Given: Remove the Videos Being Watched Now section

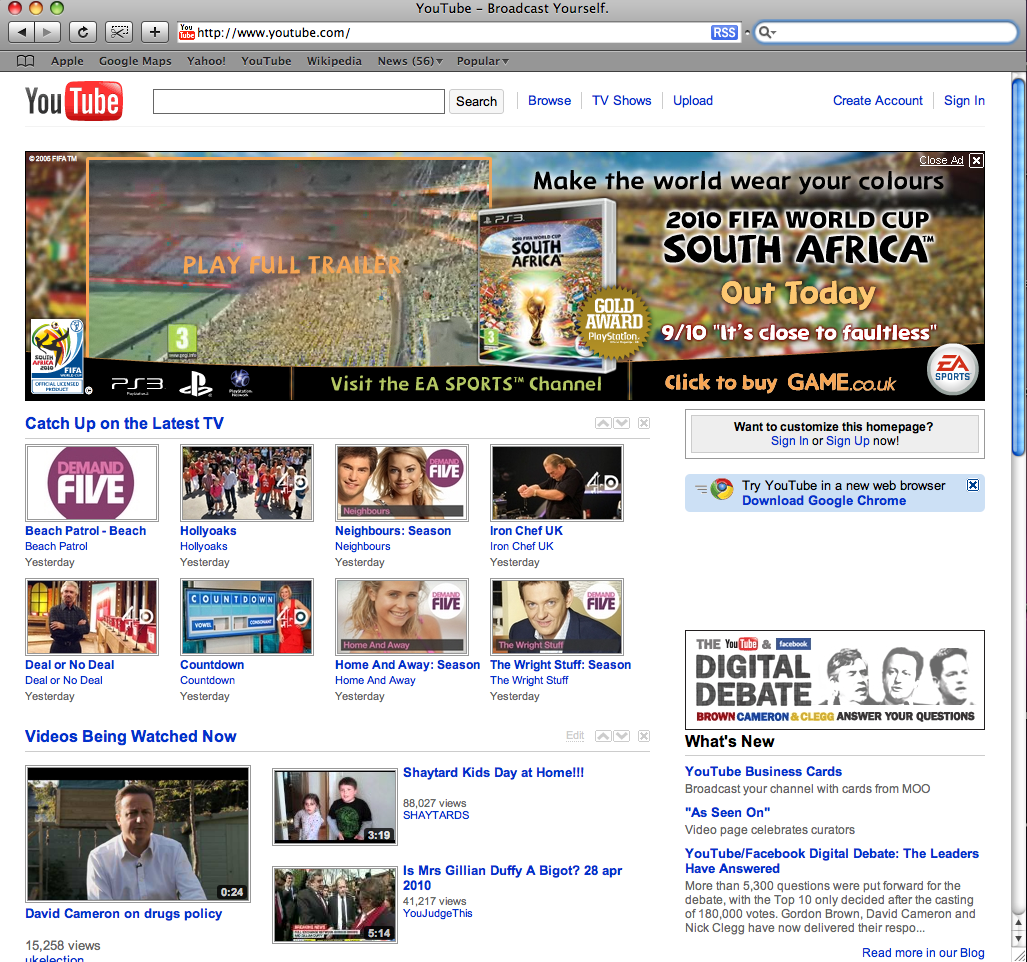Looking at the screenshot, I should tap(644, 736).
